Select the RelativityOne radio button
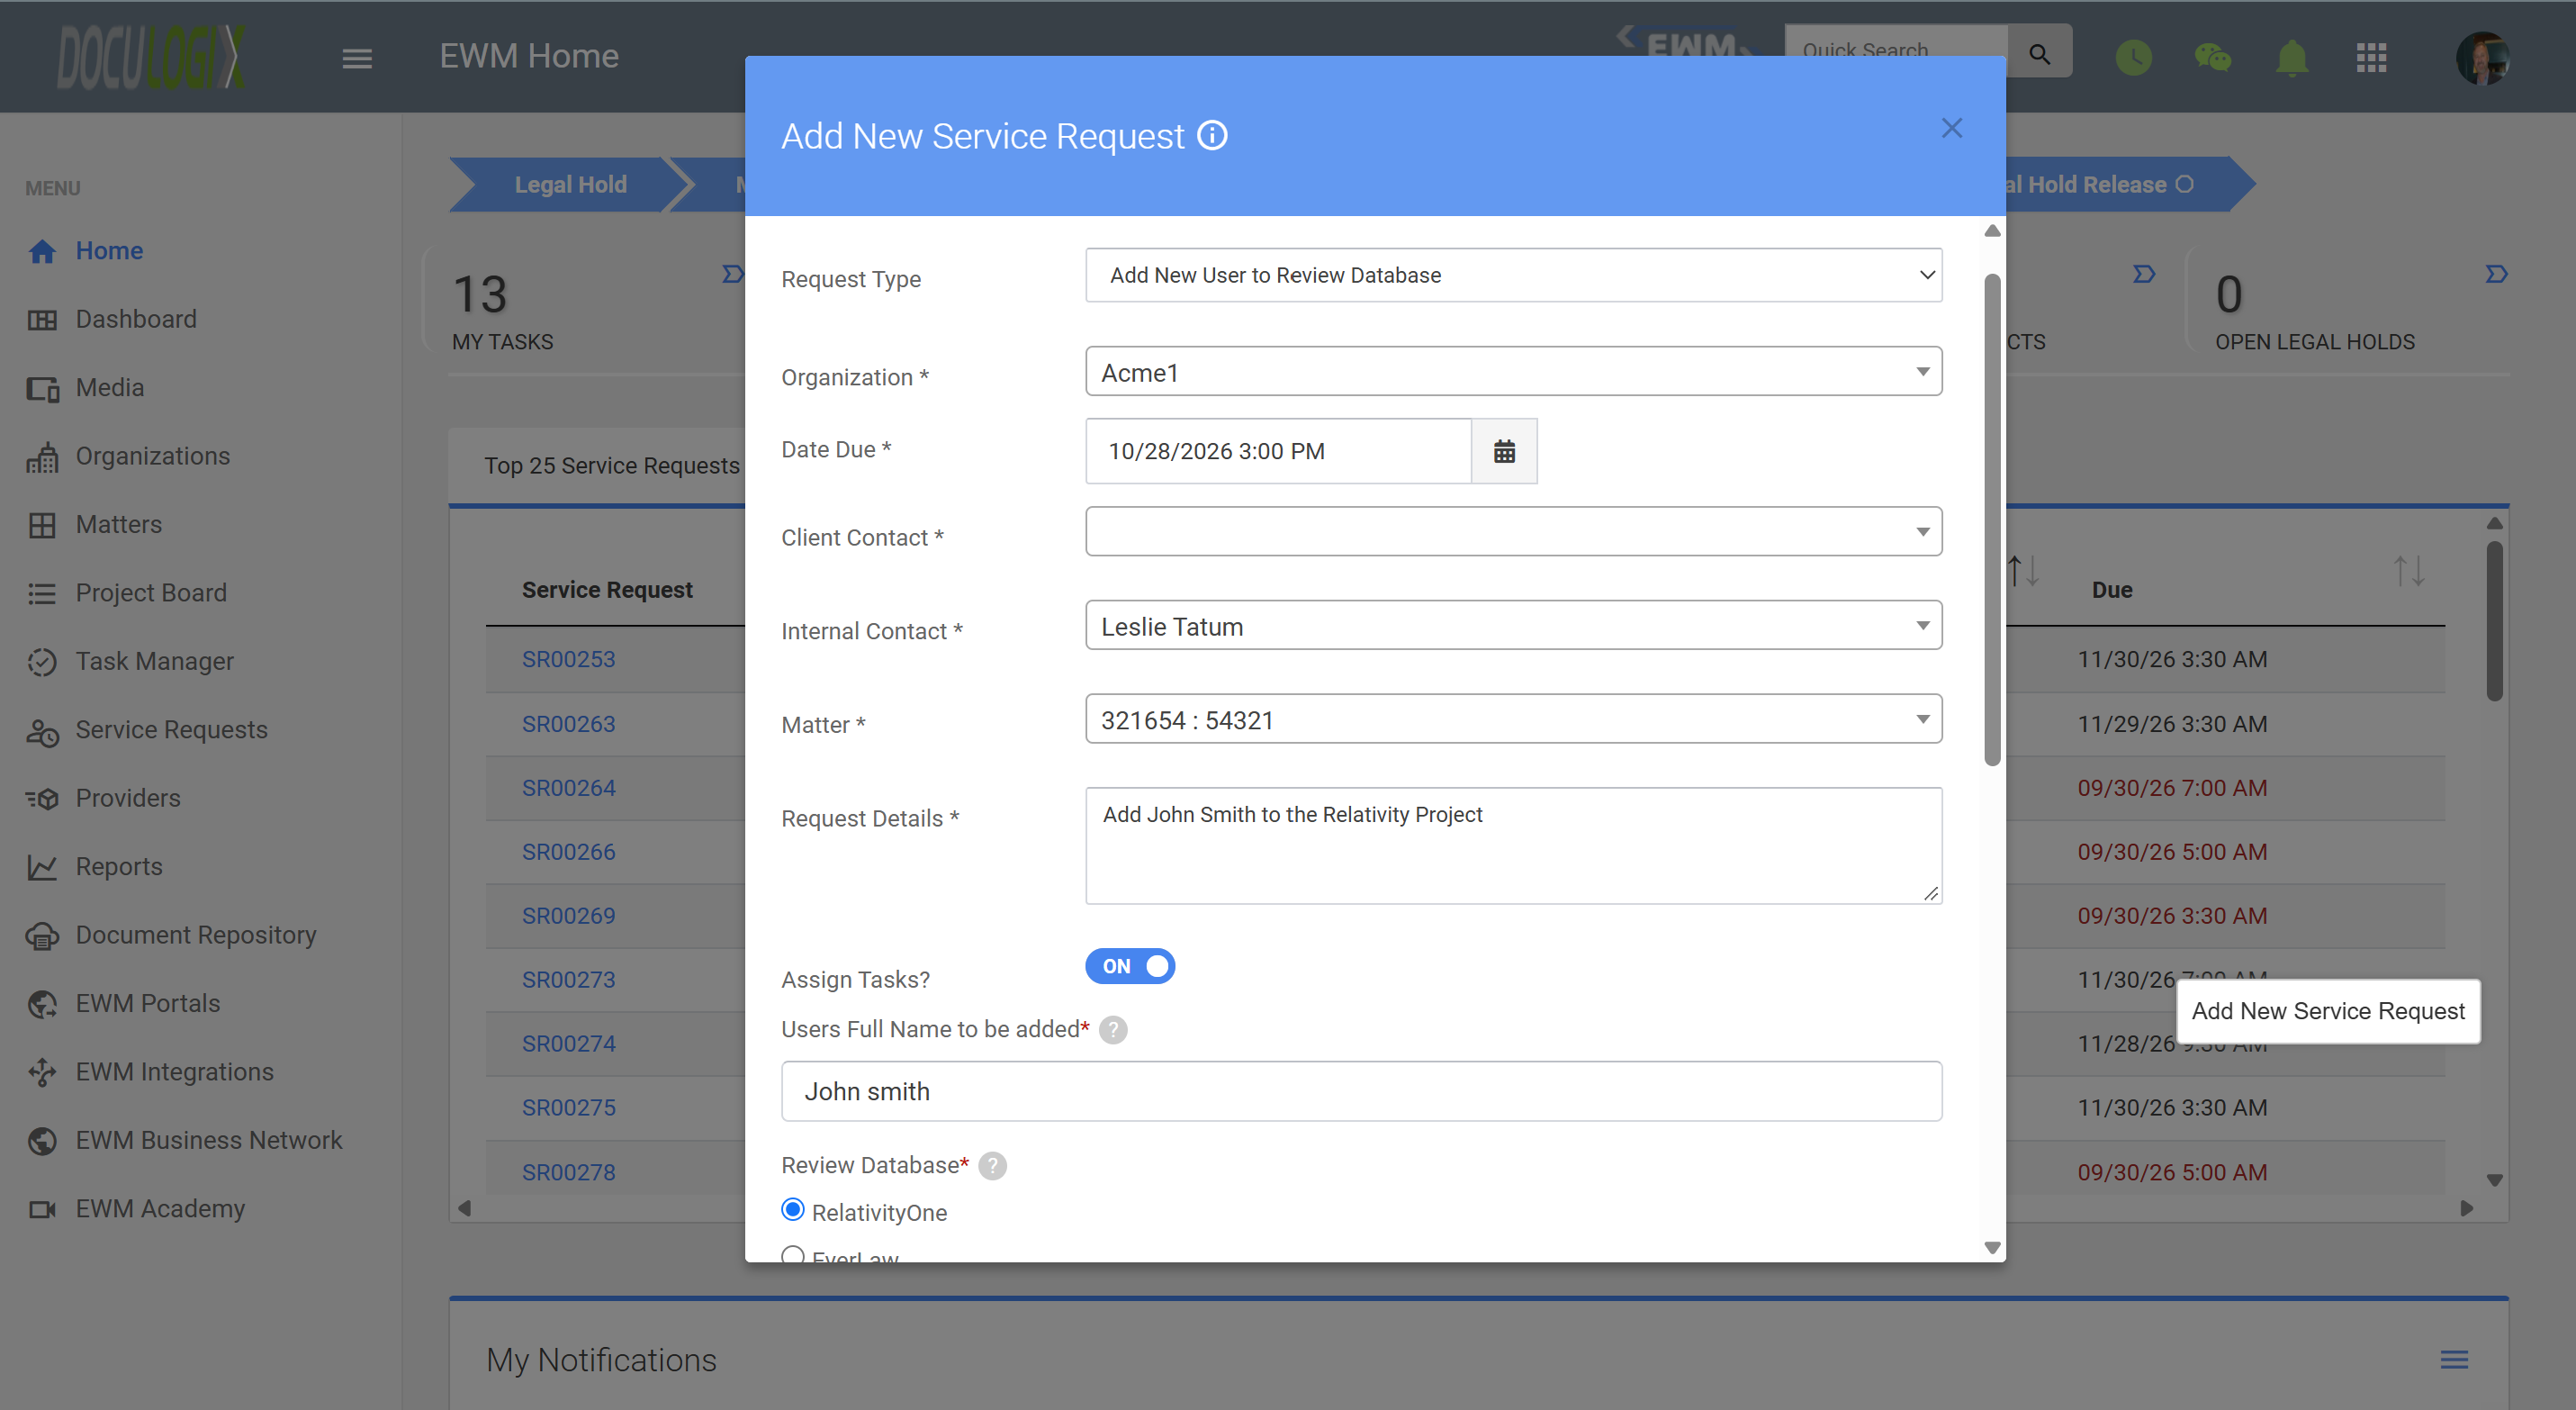The image size is (2576, 1410). (792, 1210)
